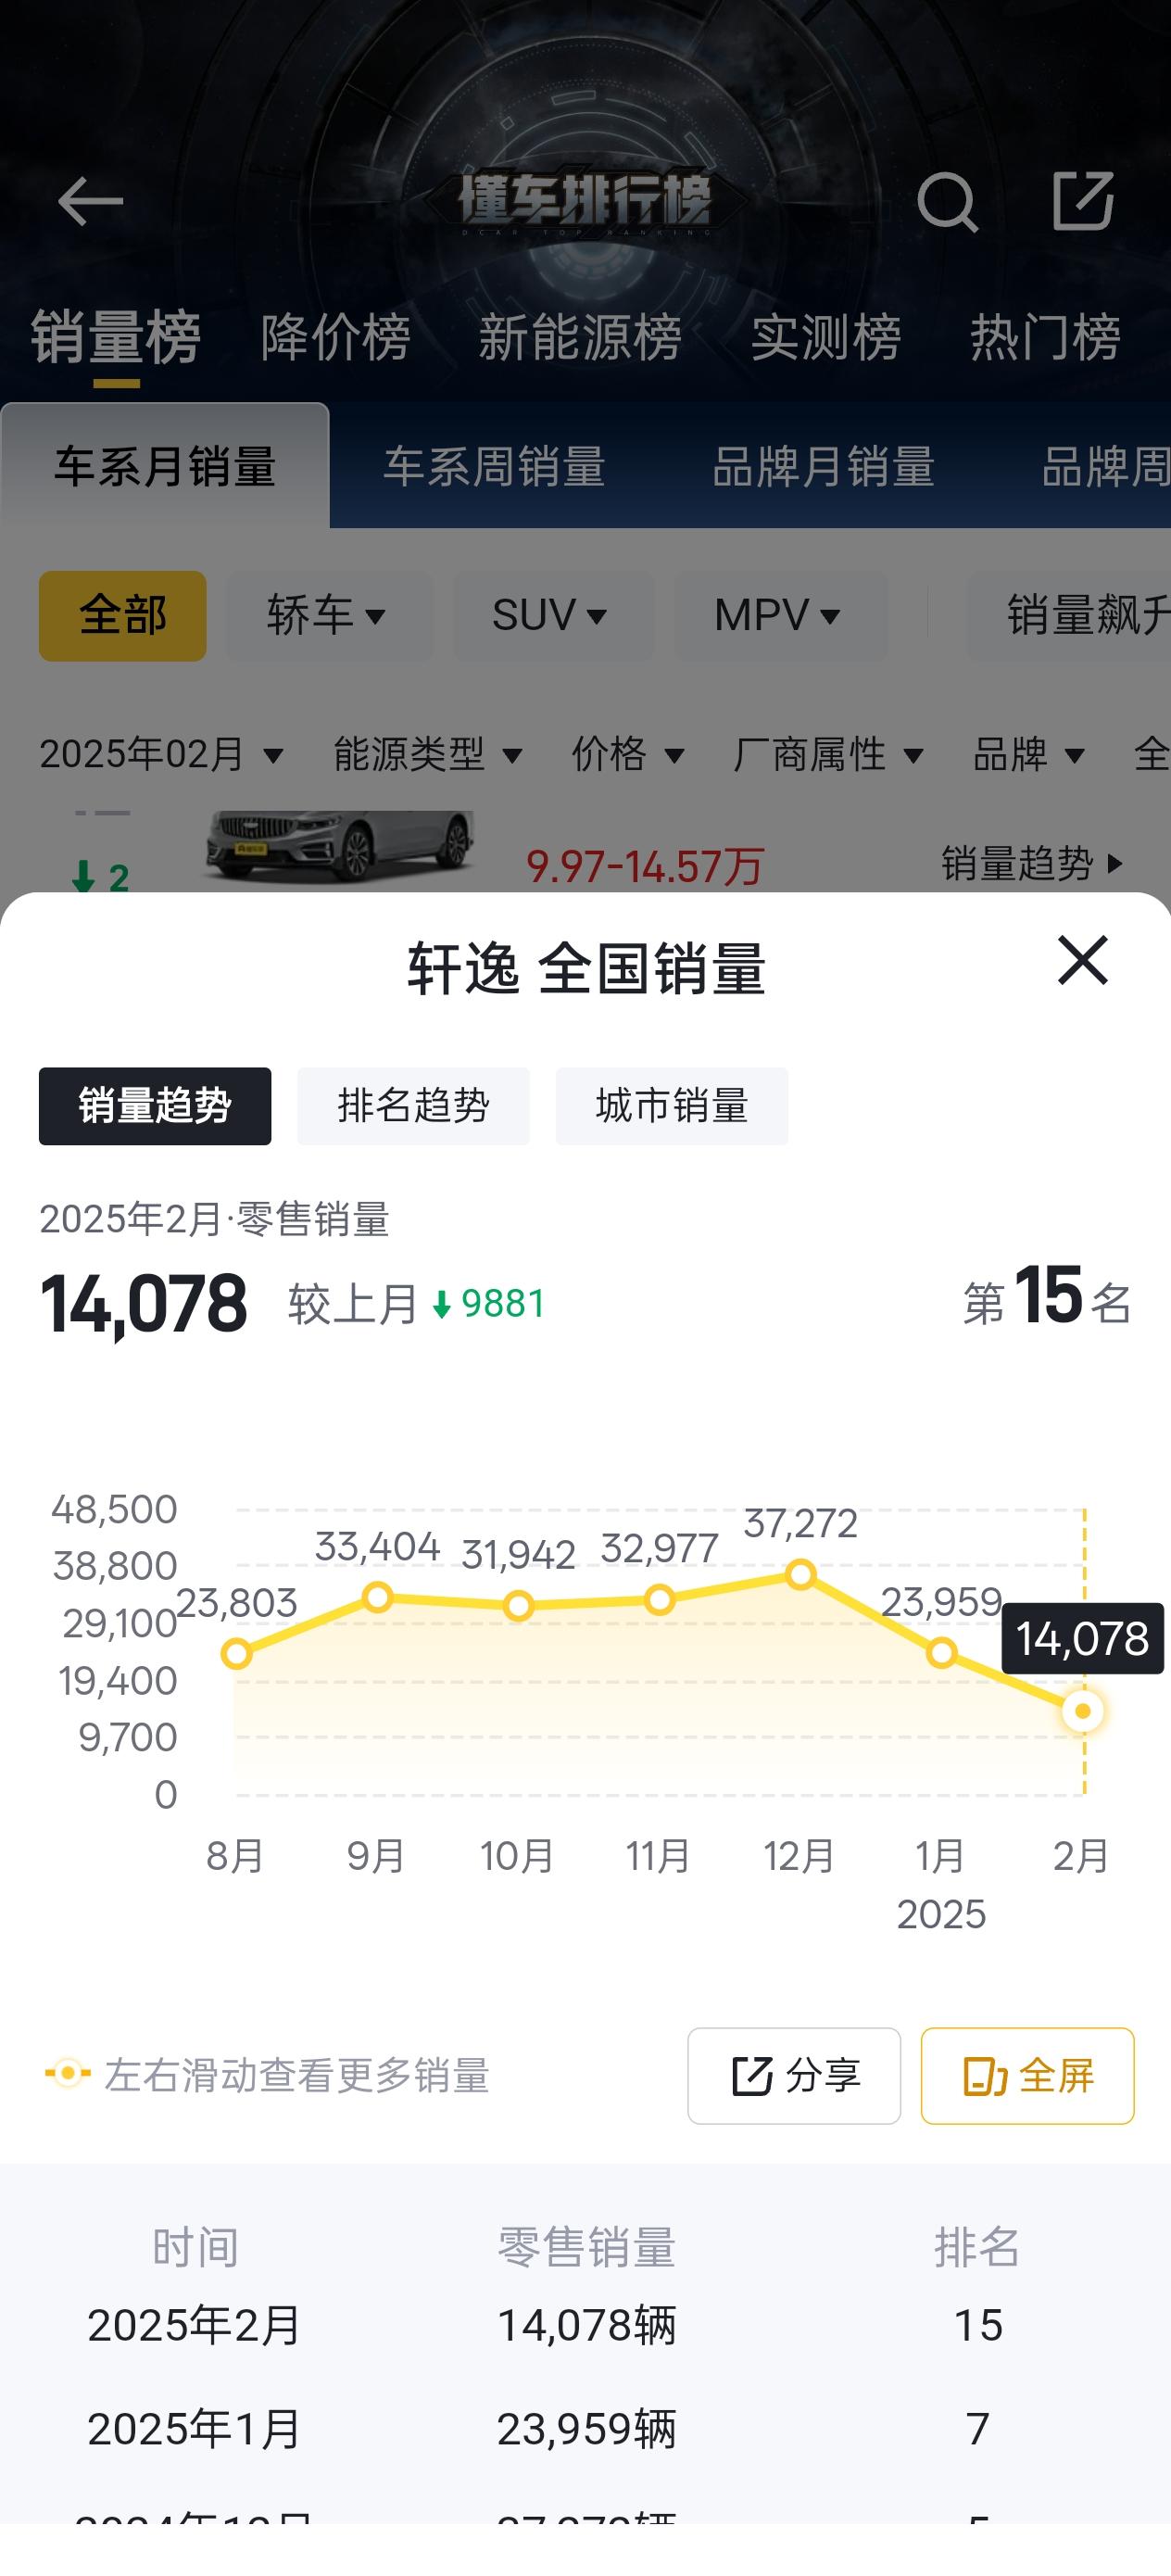Open the 厂商属性 dropdown

[828, 753]
